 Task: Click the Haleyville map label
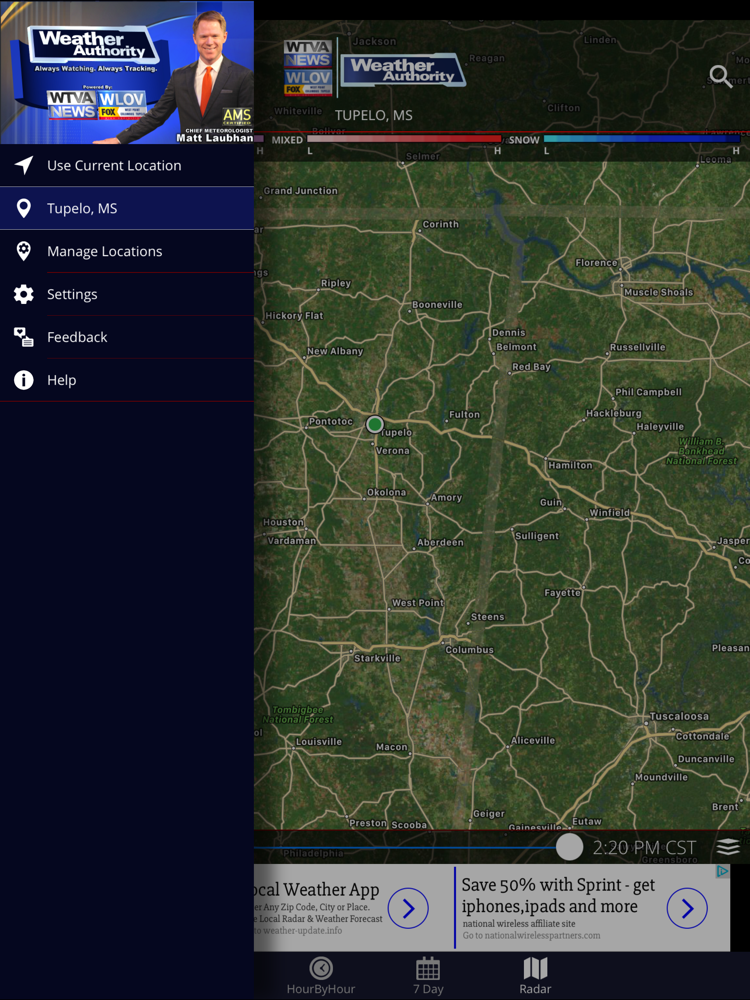660,427
